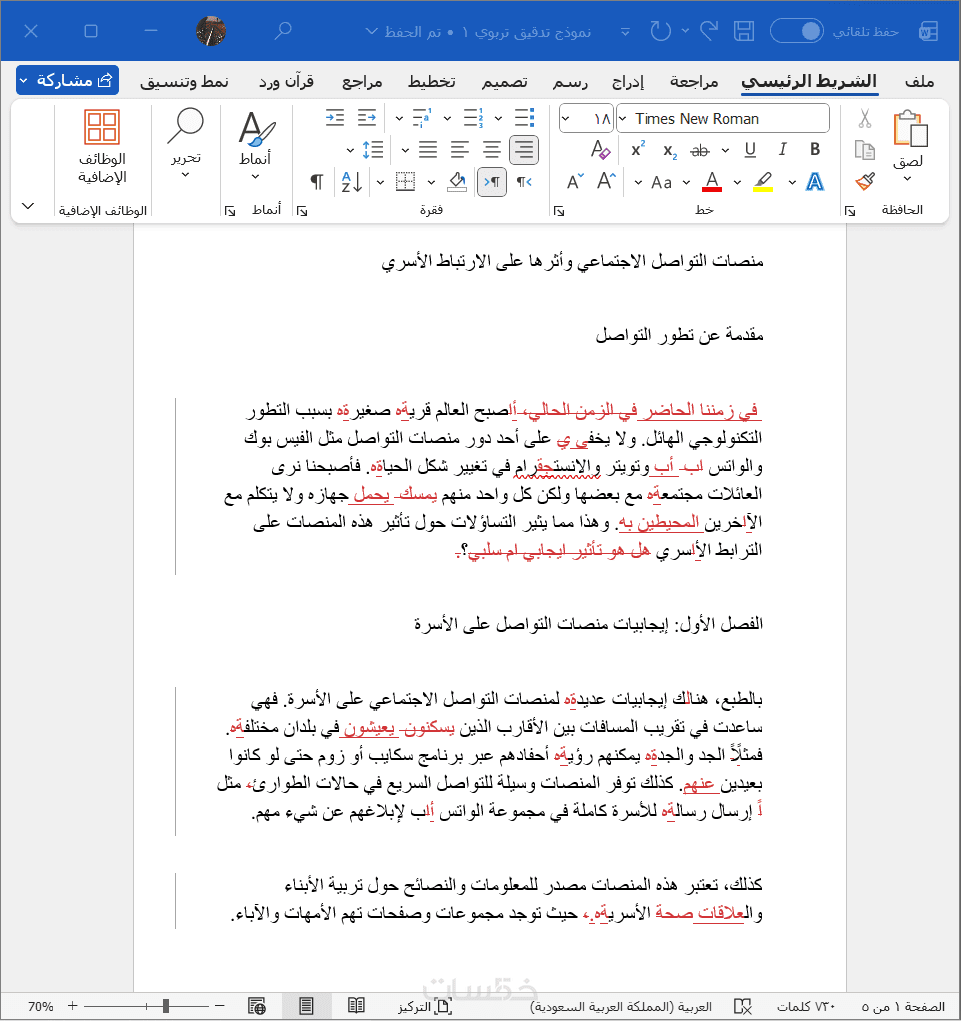Switch to تخطيط Layout tab

(432, 81)
